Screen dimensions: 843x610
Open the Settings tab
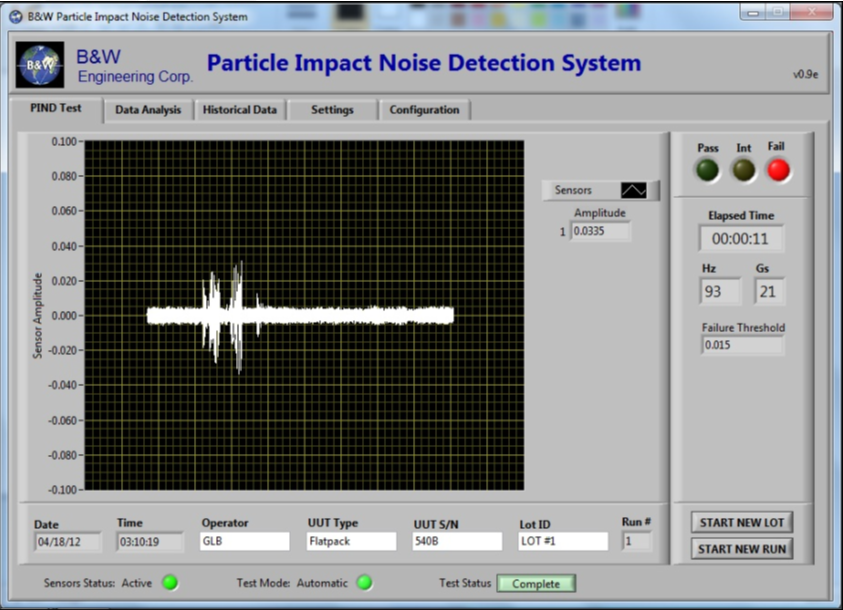click(332, 110)
